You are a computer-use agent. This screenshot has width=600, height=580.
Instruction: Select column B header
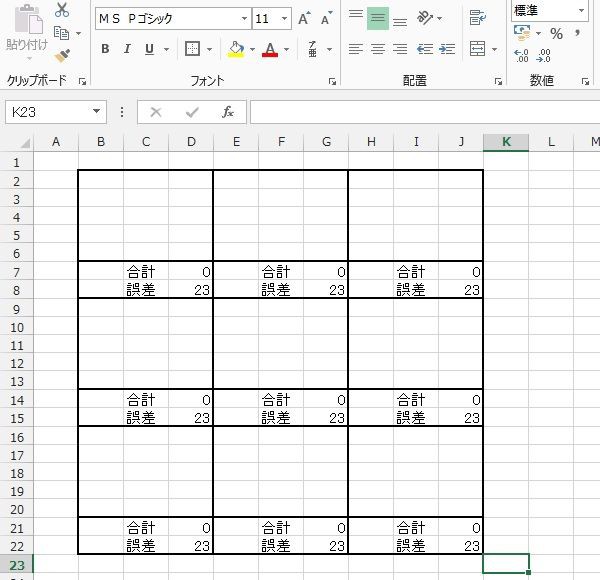(x=101, y=142)
